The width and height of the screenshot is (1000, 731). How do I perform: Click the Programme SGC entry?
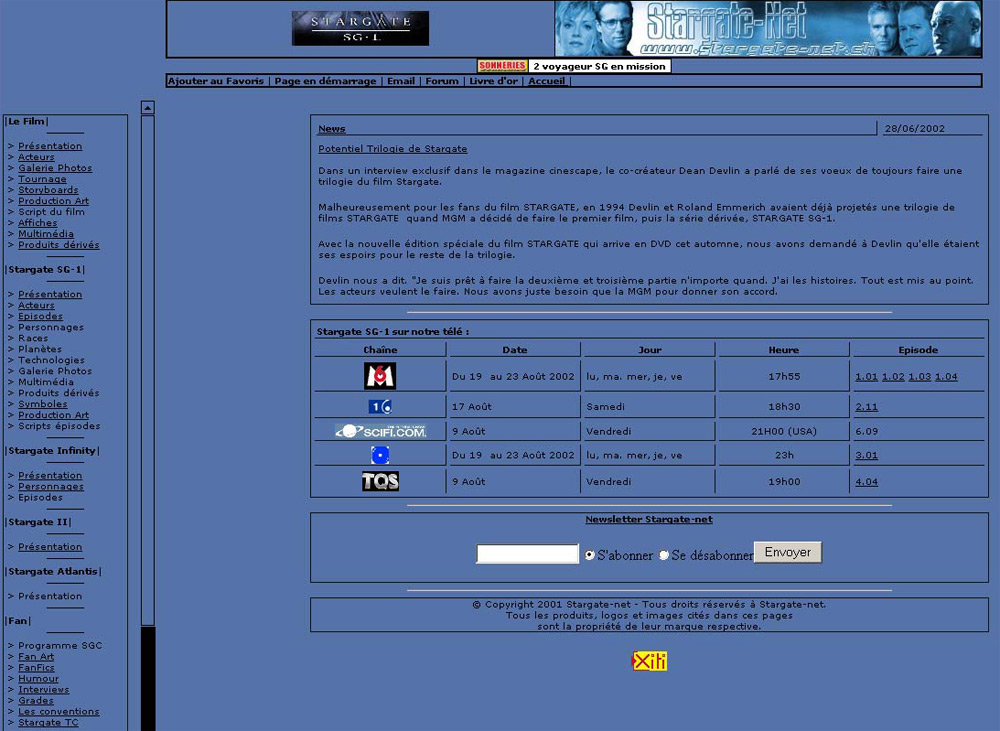point(60,646)
